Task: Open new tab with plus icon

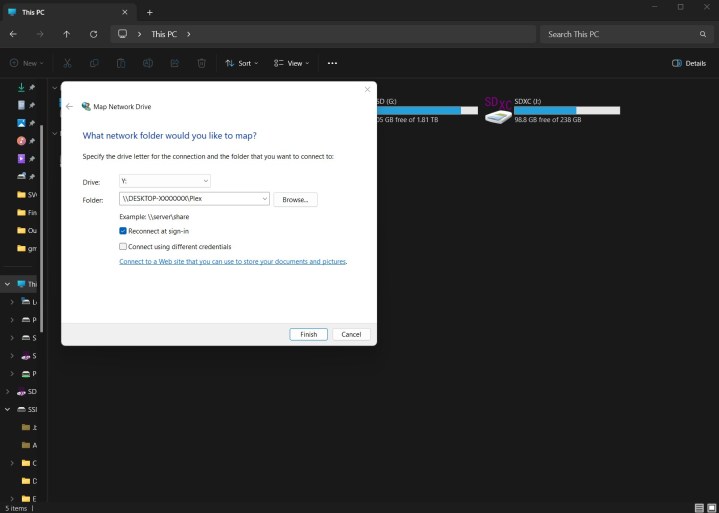Action: click(x=150, y=12)
